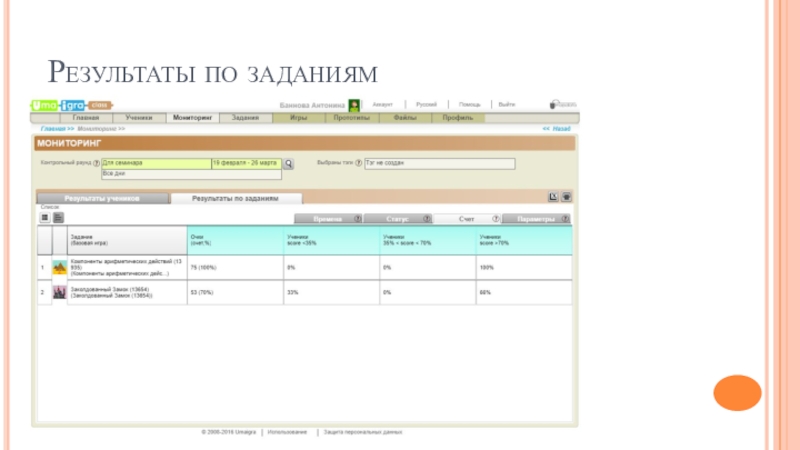This screenshot has width=800, height=450.
Task: Click help icon beside Выбраны тэги
Action: click(359, 163)
